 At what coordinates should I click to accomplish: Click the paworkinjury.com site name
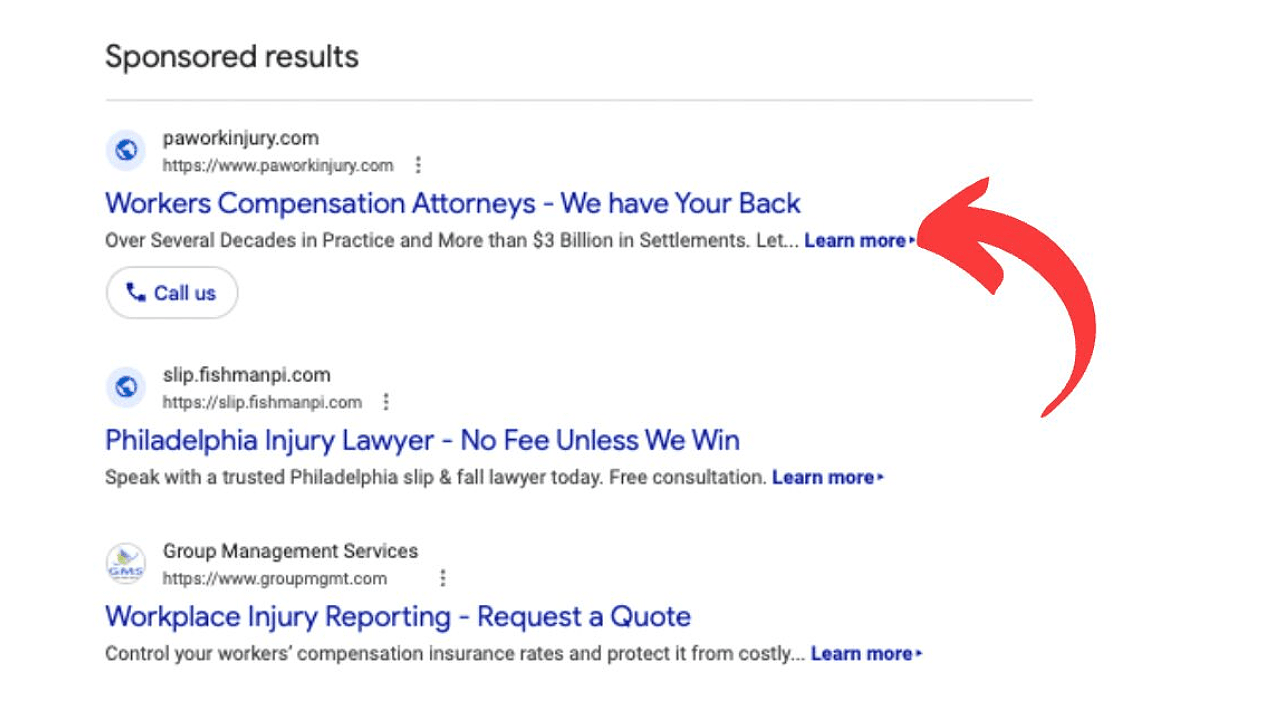(x=241, y=138)
